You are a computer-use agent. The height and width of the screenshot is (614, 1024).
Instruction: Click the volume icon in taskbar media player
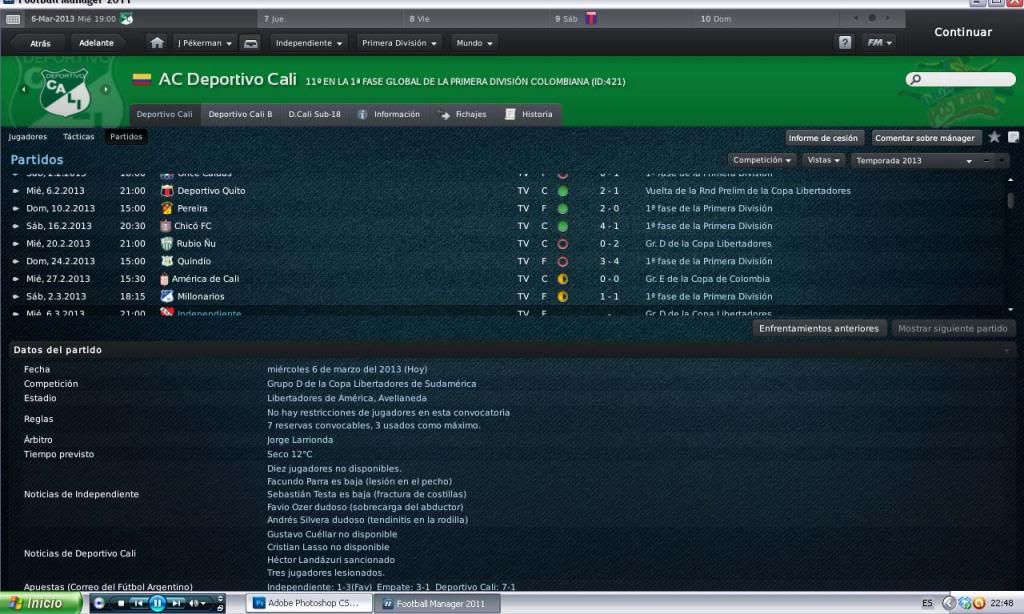pyautogui.click(x=195, y=604)
